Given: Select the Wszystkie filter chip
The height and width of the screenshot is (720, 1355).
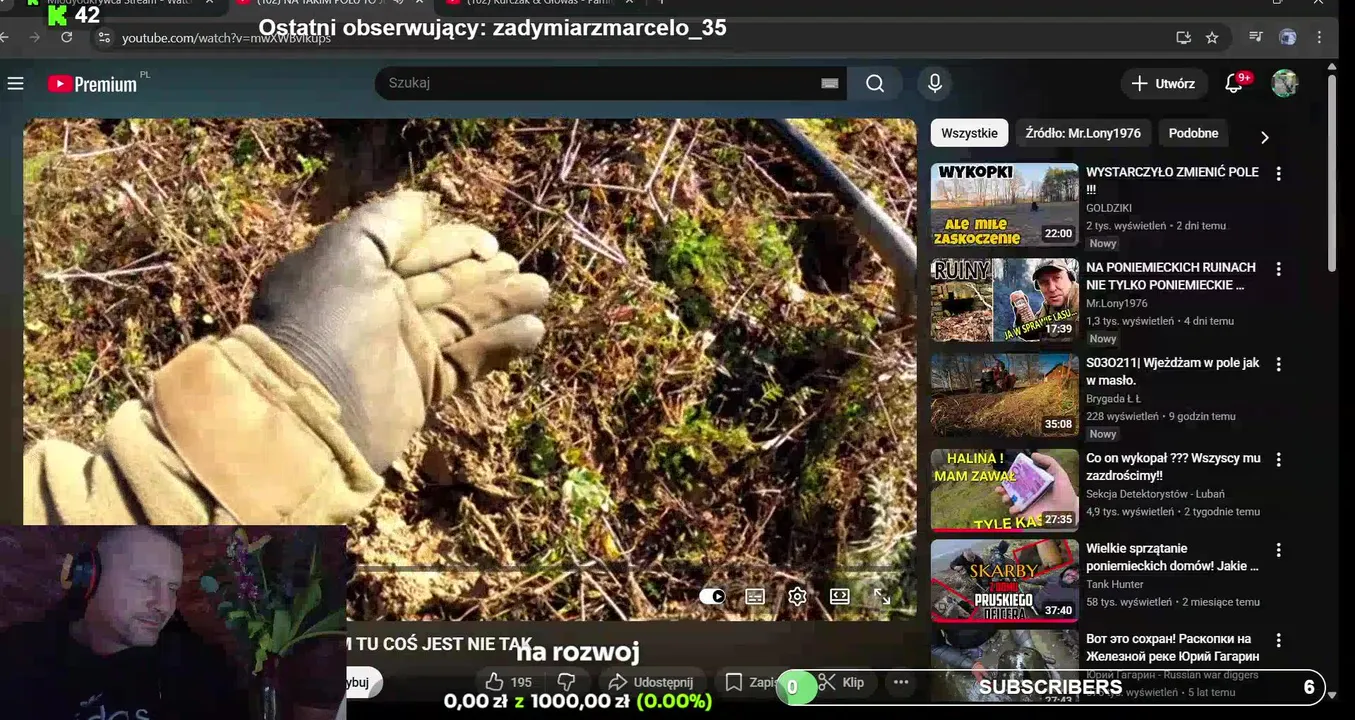Looking at the screenshot, I should [969, 133].
